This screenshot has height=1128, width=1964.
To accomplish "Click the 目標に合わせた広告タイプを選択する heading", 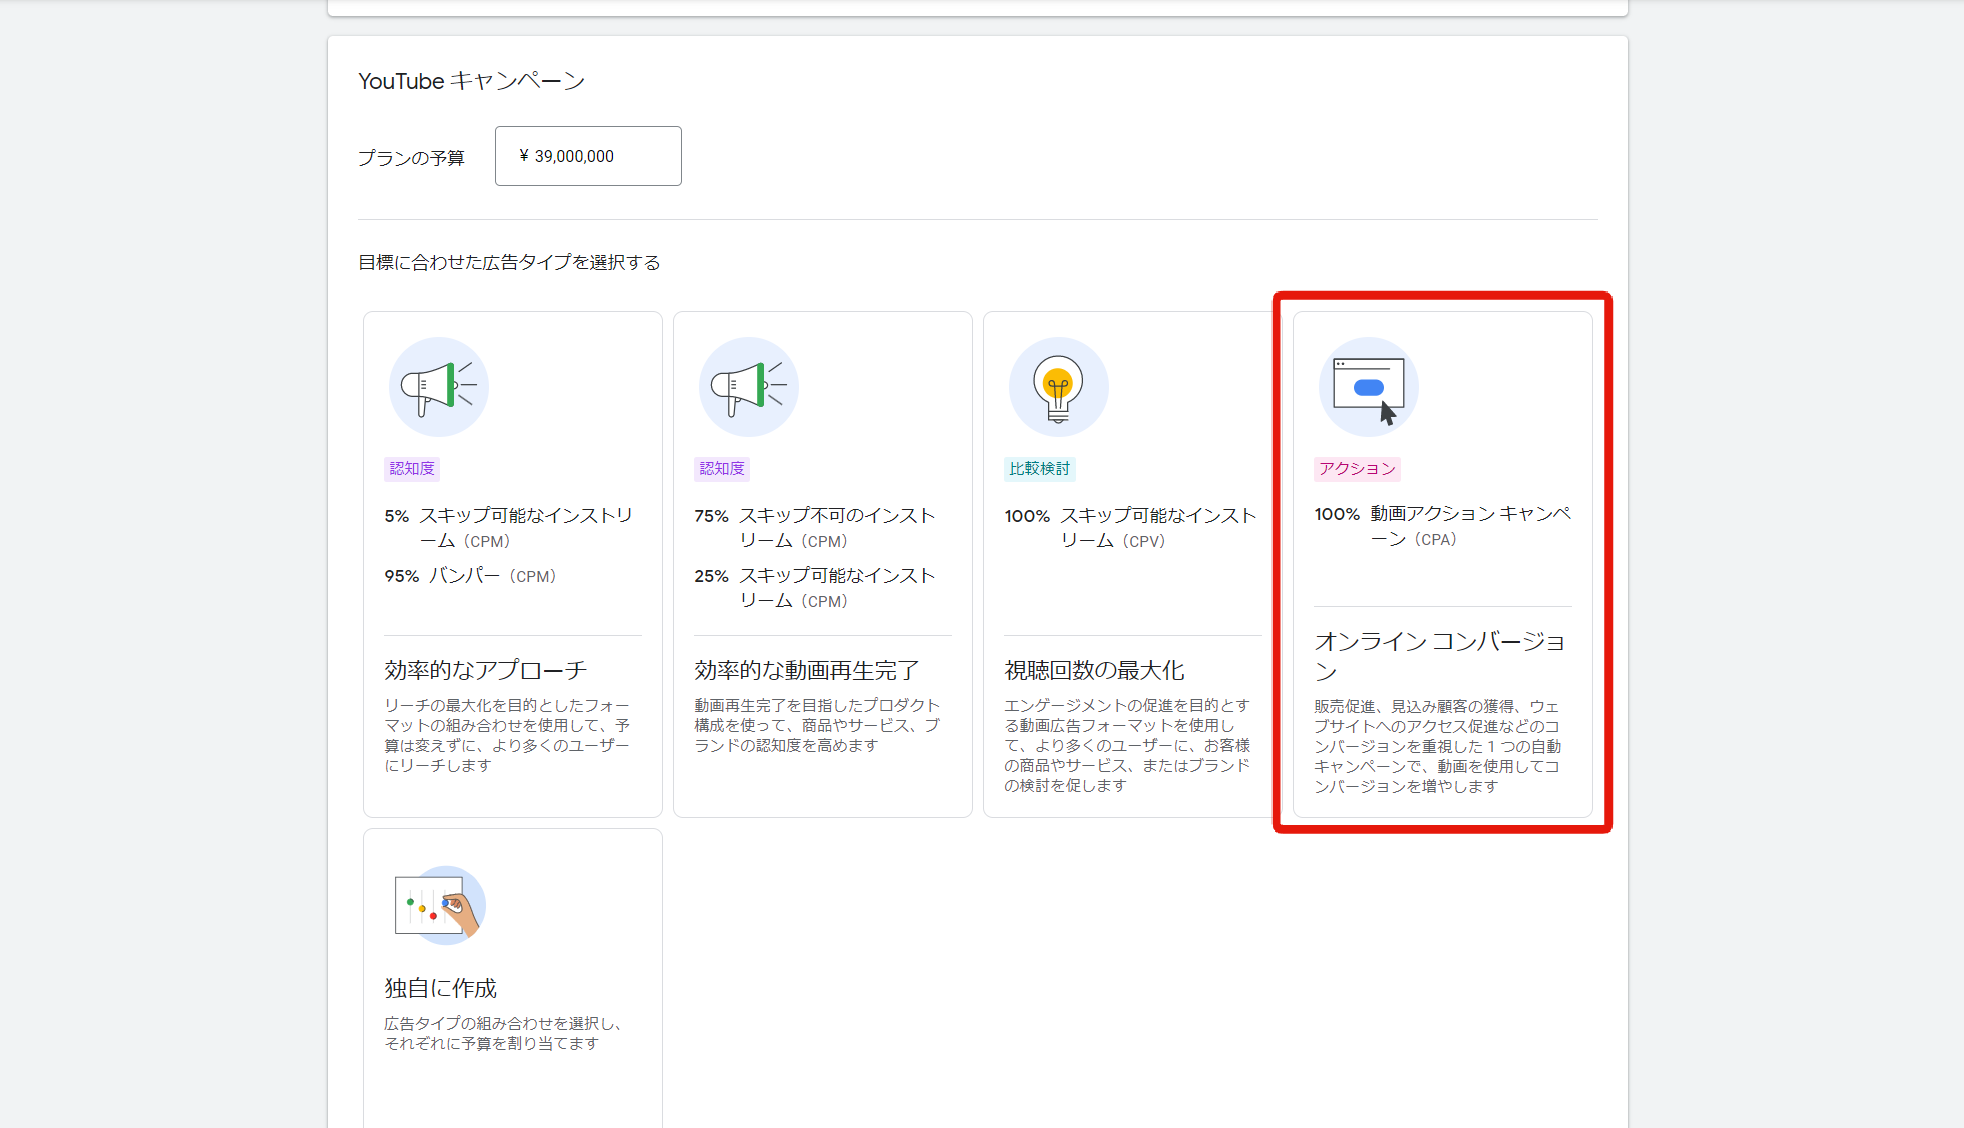I will click(x=509, y=262).
